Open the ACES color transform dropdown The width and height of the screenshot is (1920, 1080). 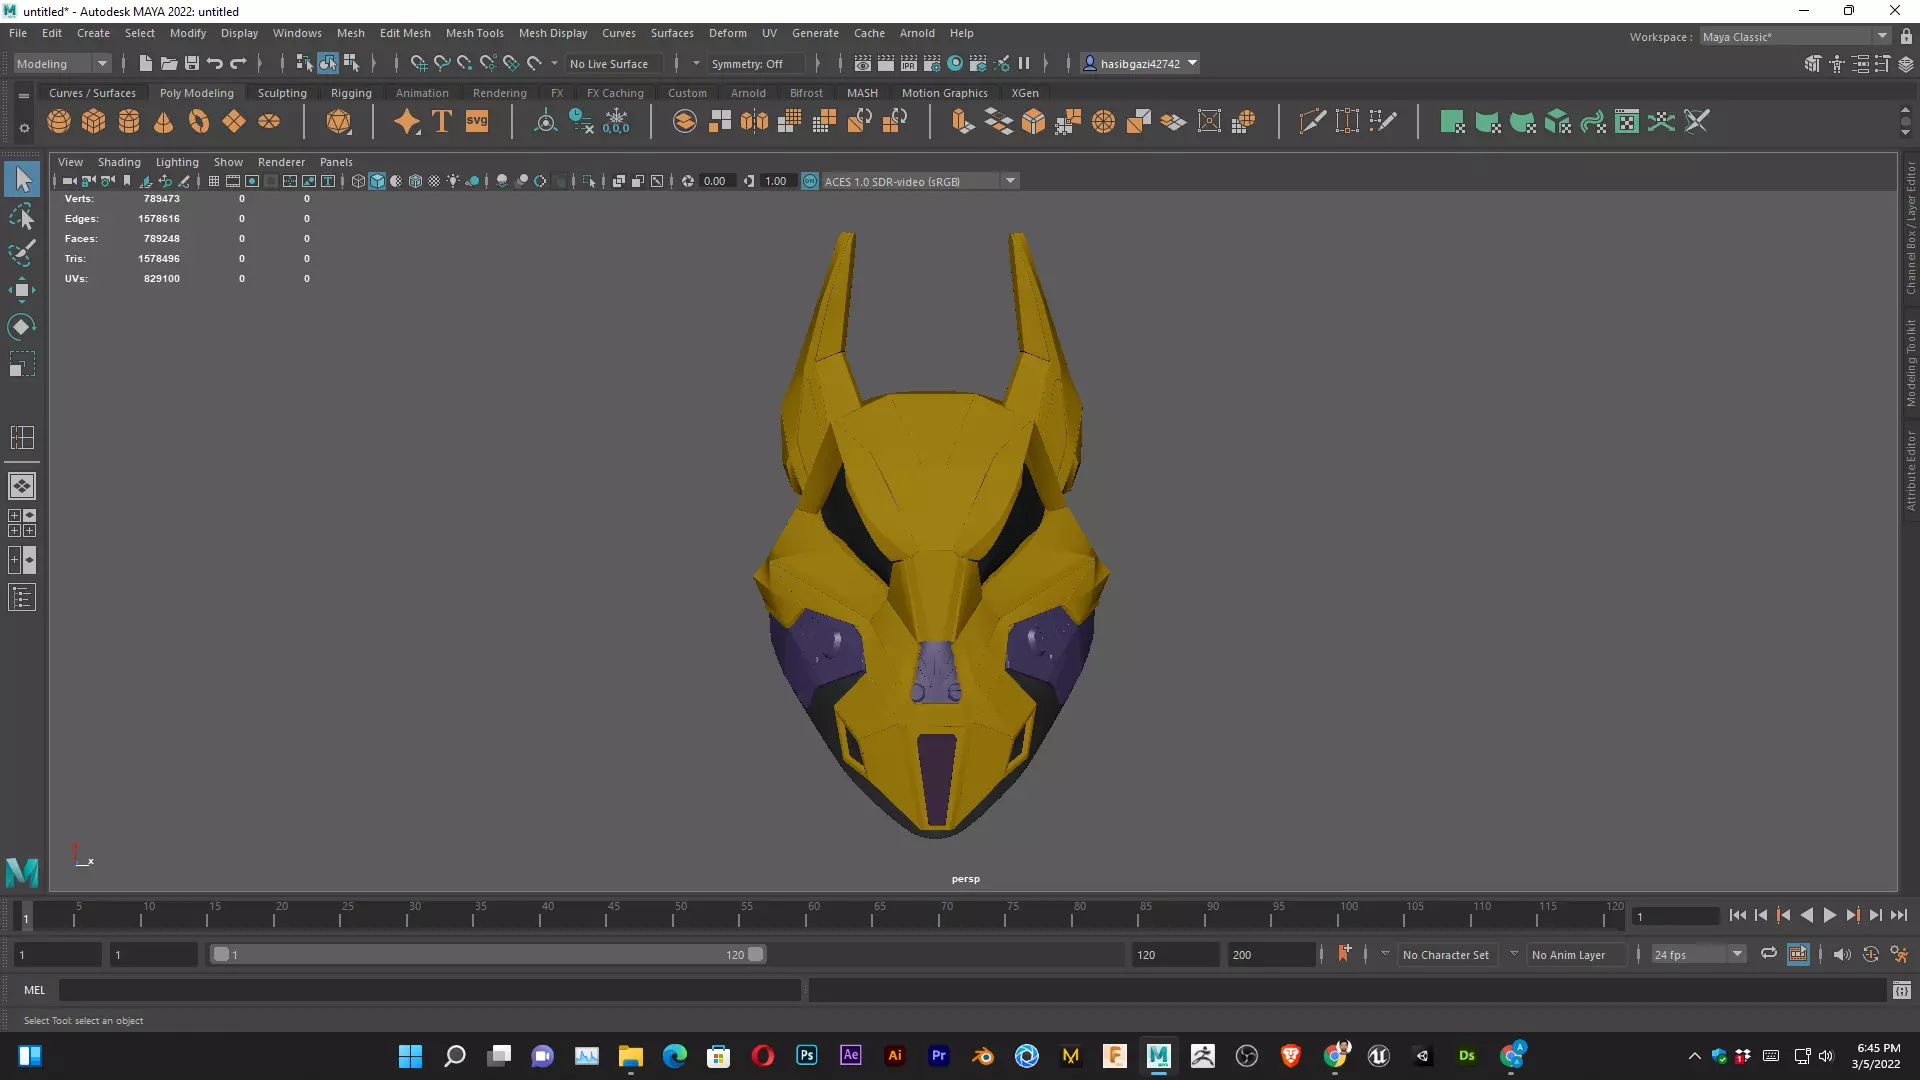point(1011,181)
